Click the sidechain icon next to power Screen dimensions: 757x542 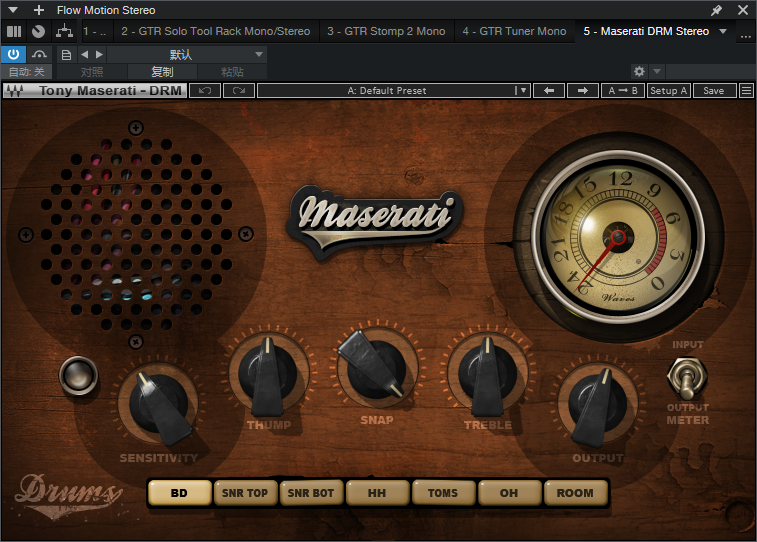click(x=40, y=54)
